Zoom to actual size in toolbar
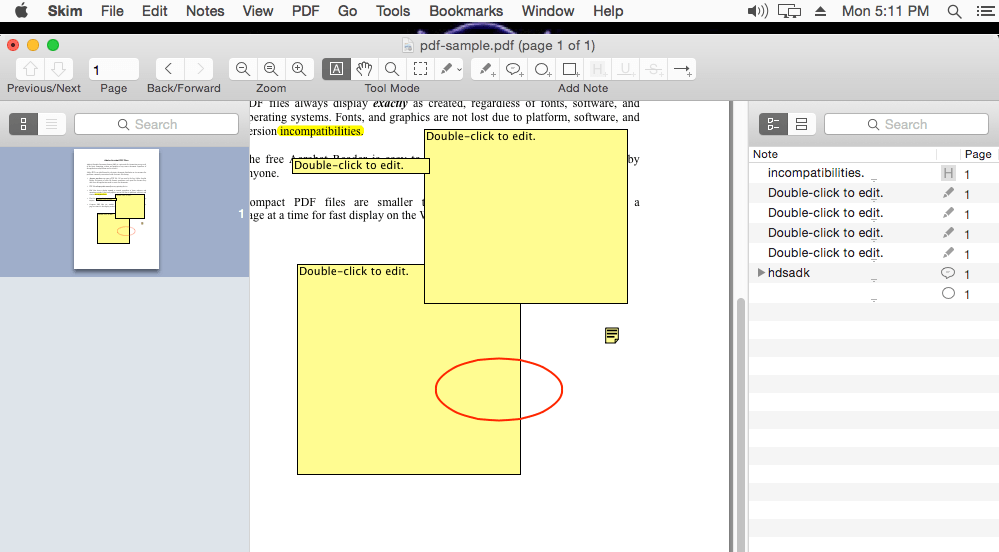999x552 pixels. 271,69
